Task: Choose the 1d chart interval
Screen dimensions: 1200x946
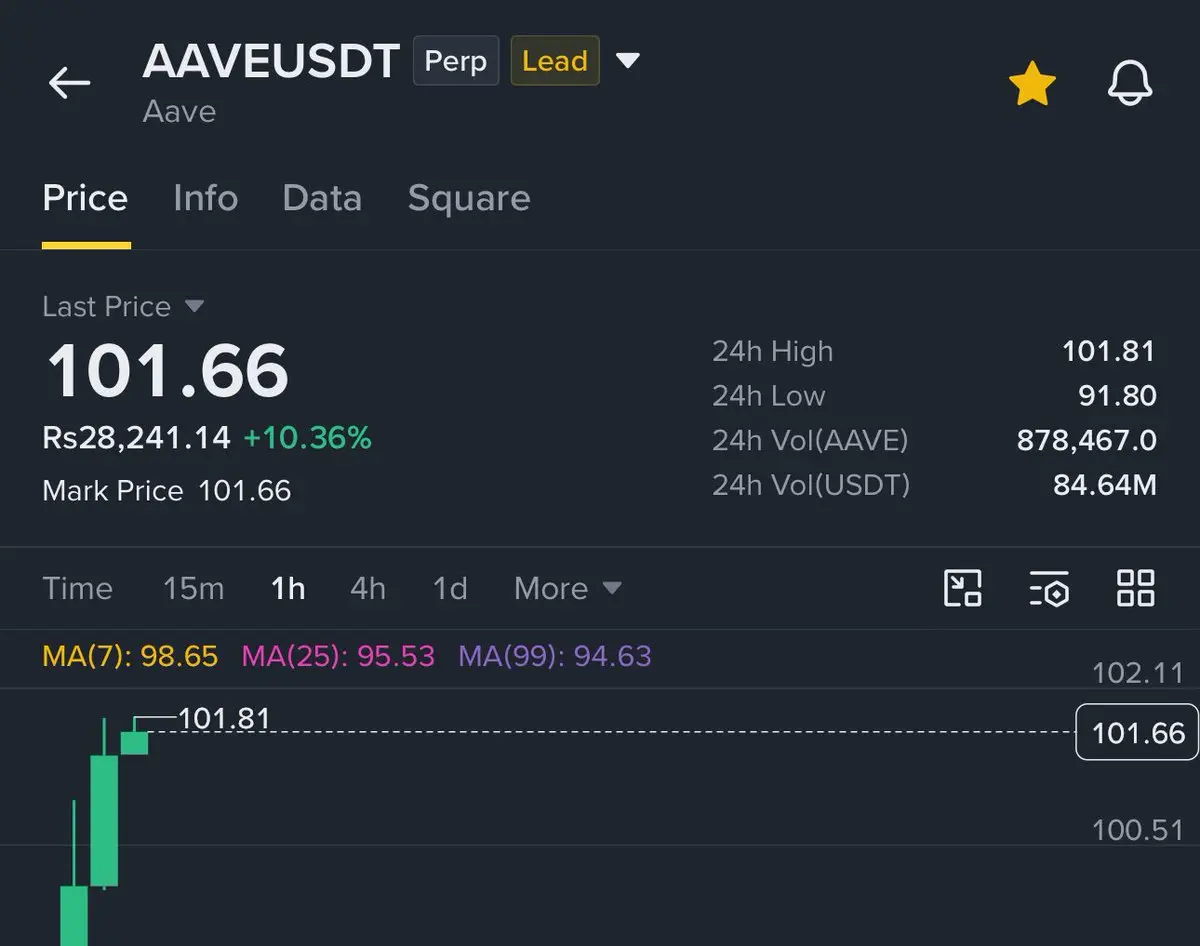Action: pos(449,588)
